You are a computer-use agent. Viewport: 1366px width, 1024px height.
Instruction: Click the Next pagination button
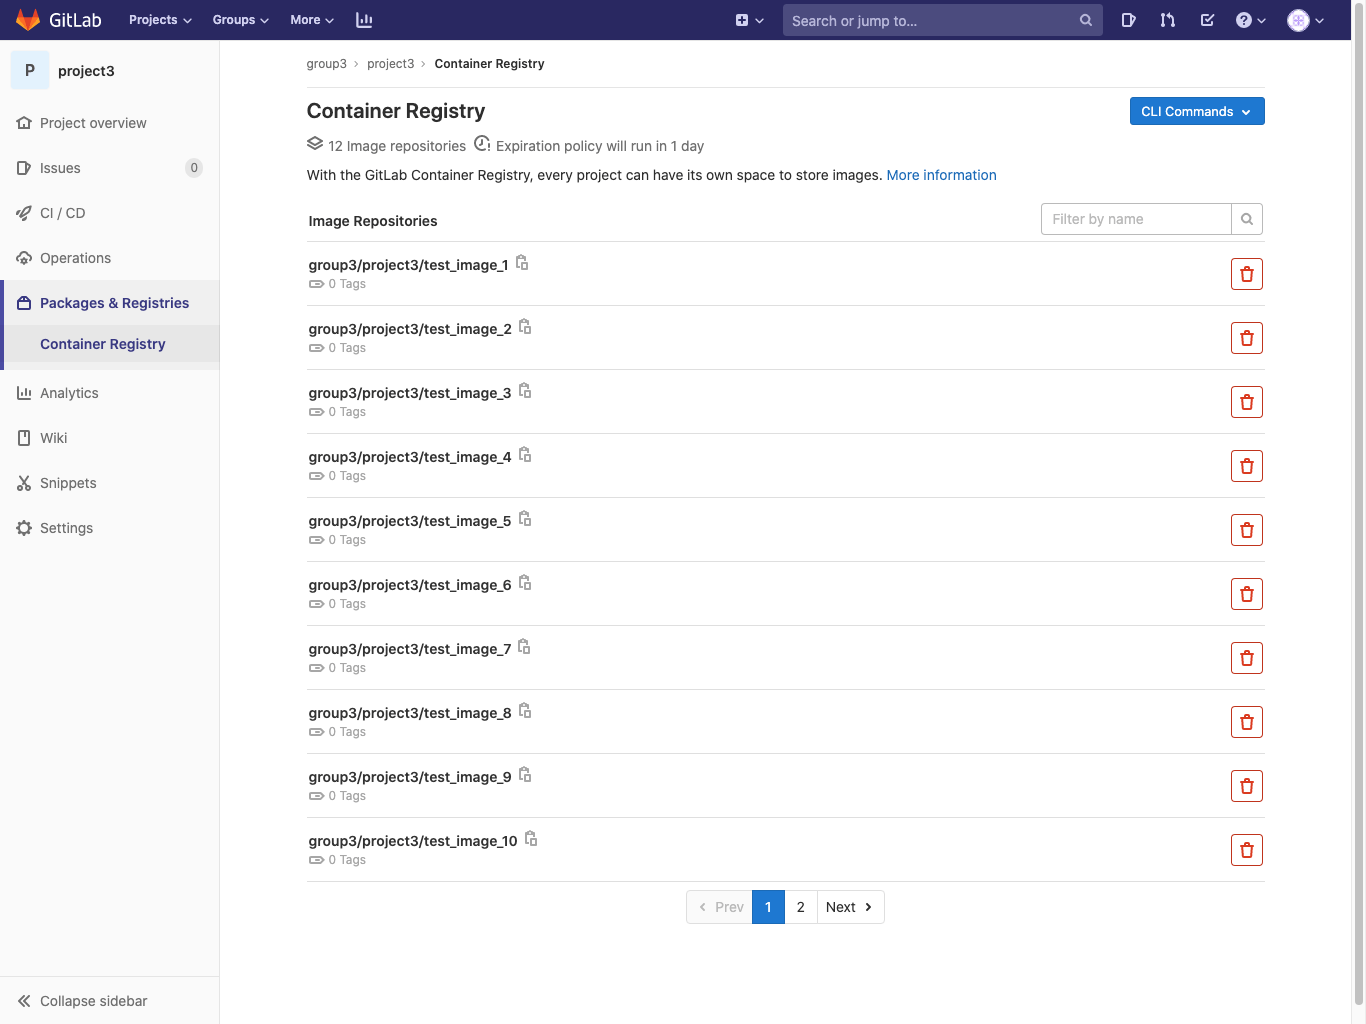coord(848,907)
